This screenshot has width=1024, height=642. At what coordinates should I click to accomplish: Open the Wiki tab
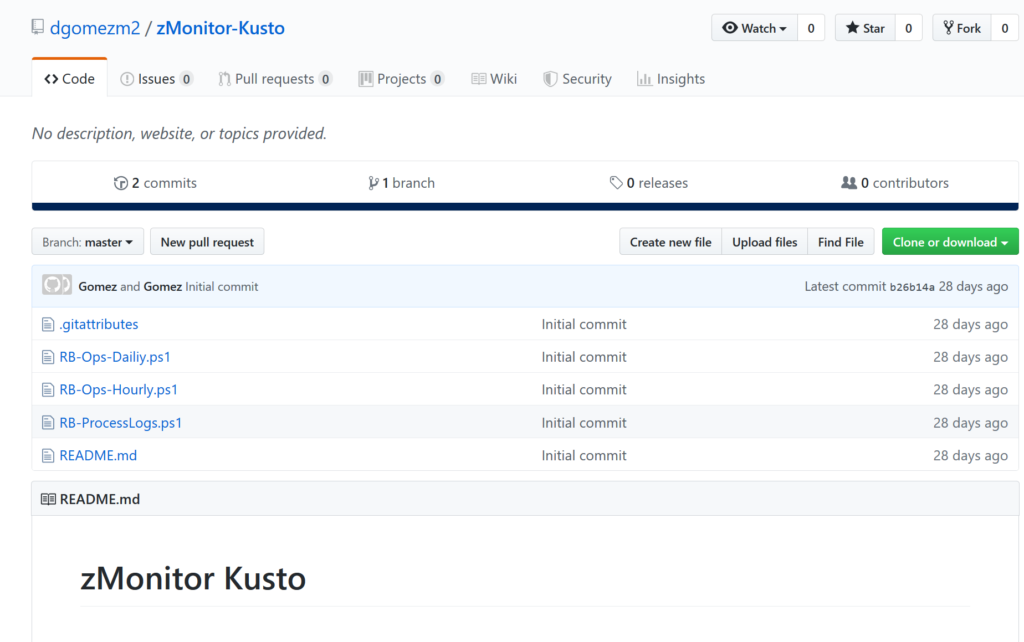click(494, 79)
